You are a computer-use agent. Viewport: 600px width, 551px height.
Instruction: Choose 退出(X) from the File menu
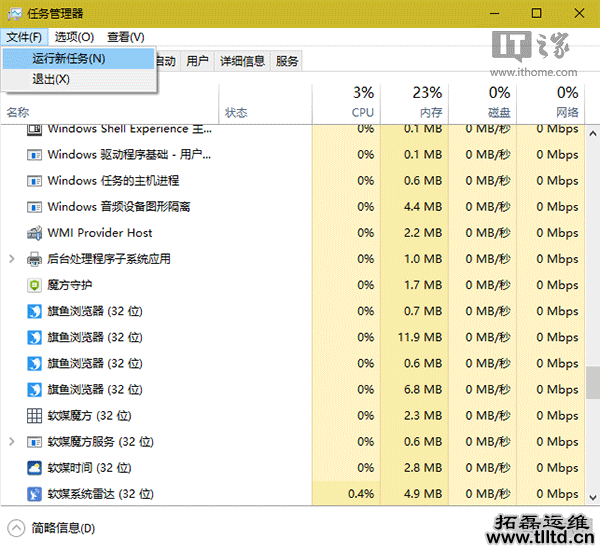(x=78, y=80)
